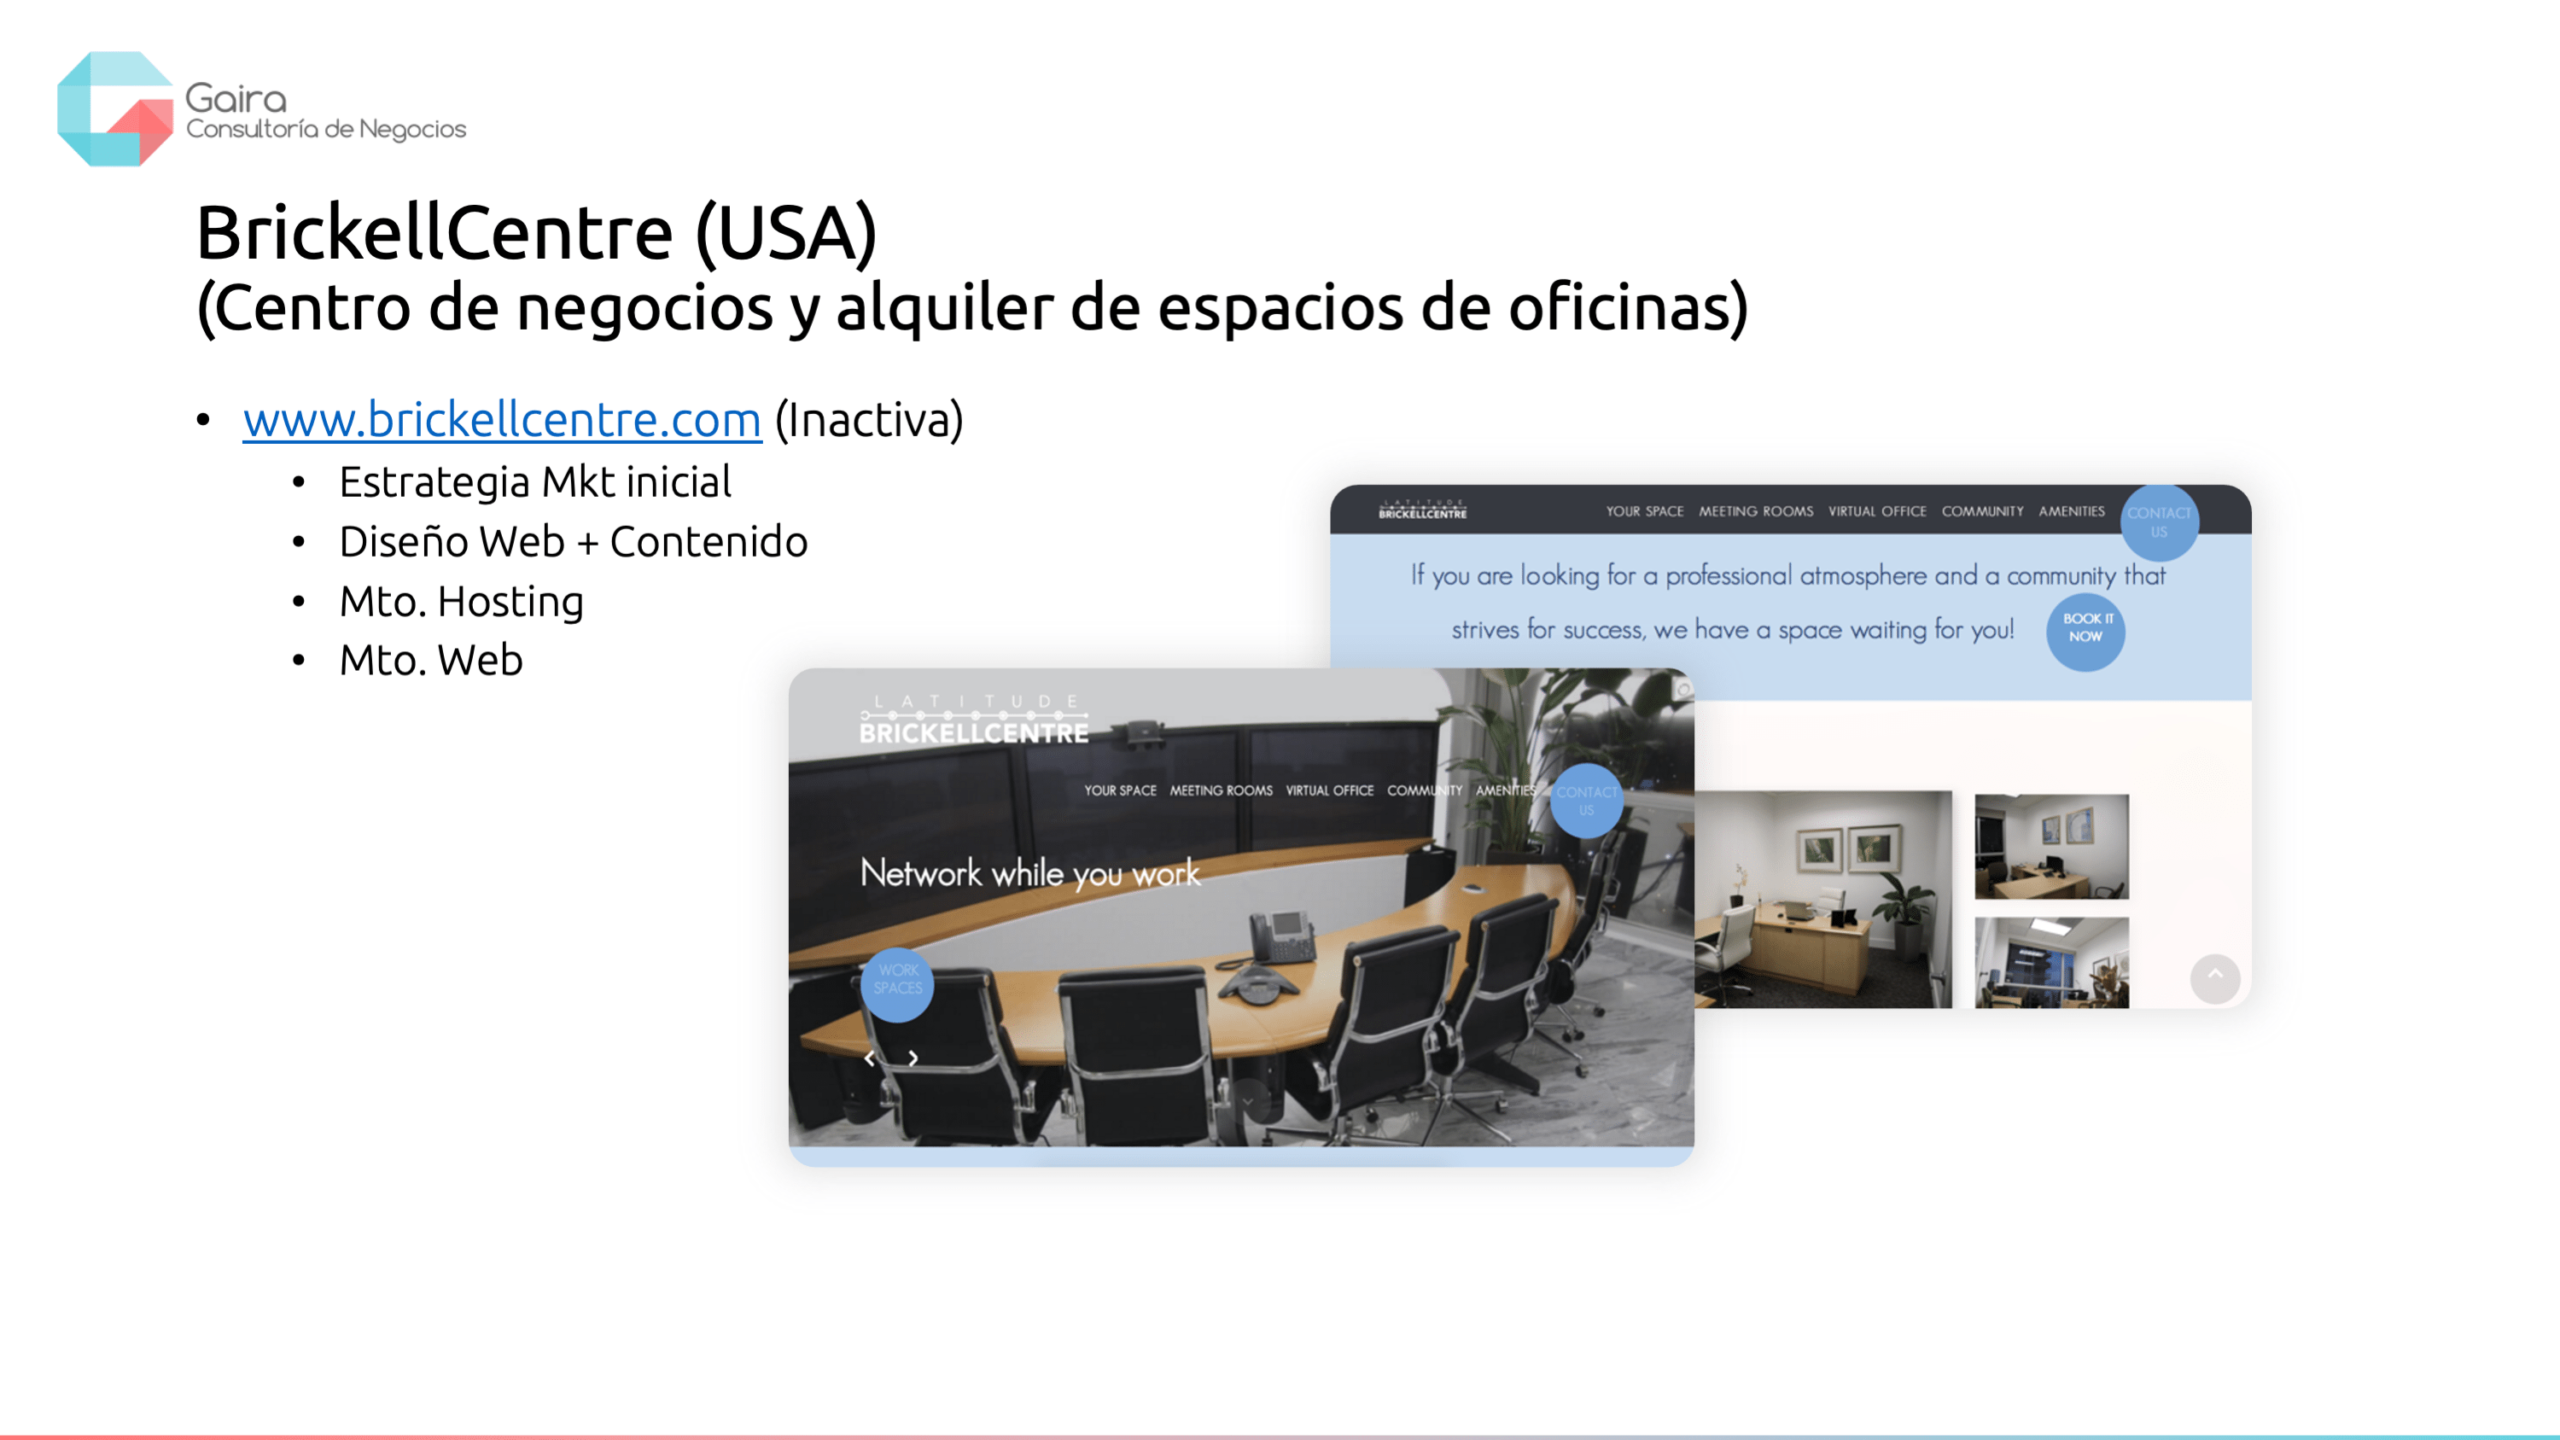Image resolution: width=2560 pixels, height=1440 pixels.
Task: Click AMENITIES in the top-right website screenshot
Action: (x=2071, y=511)
